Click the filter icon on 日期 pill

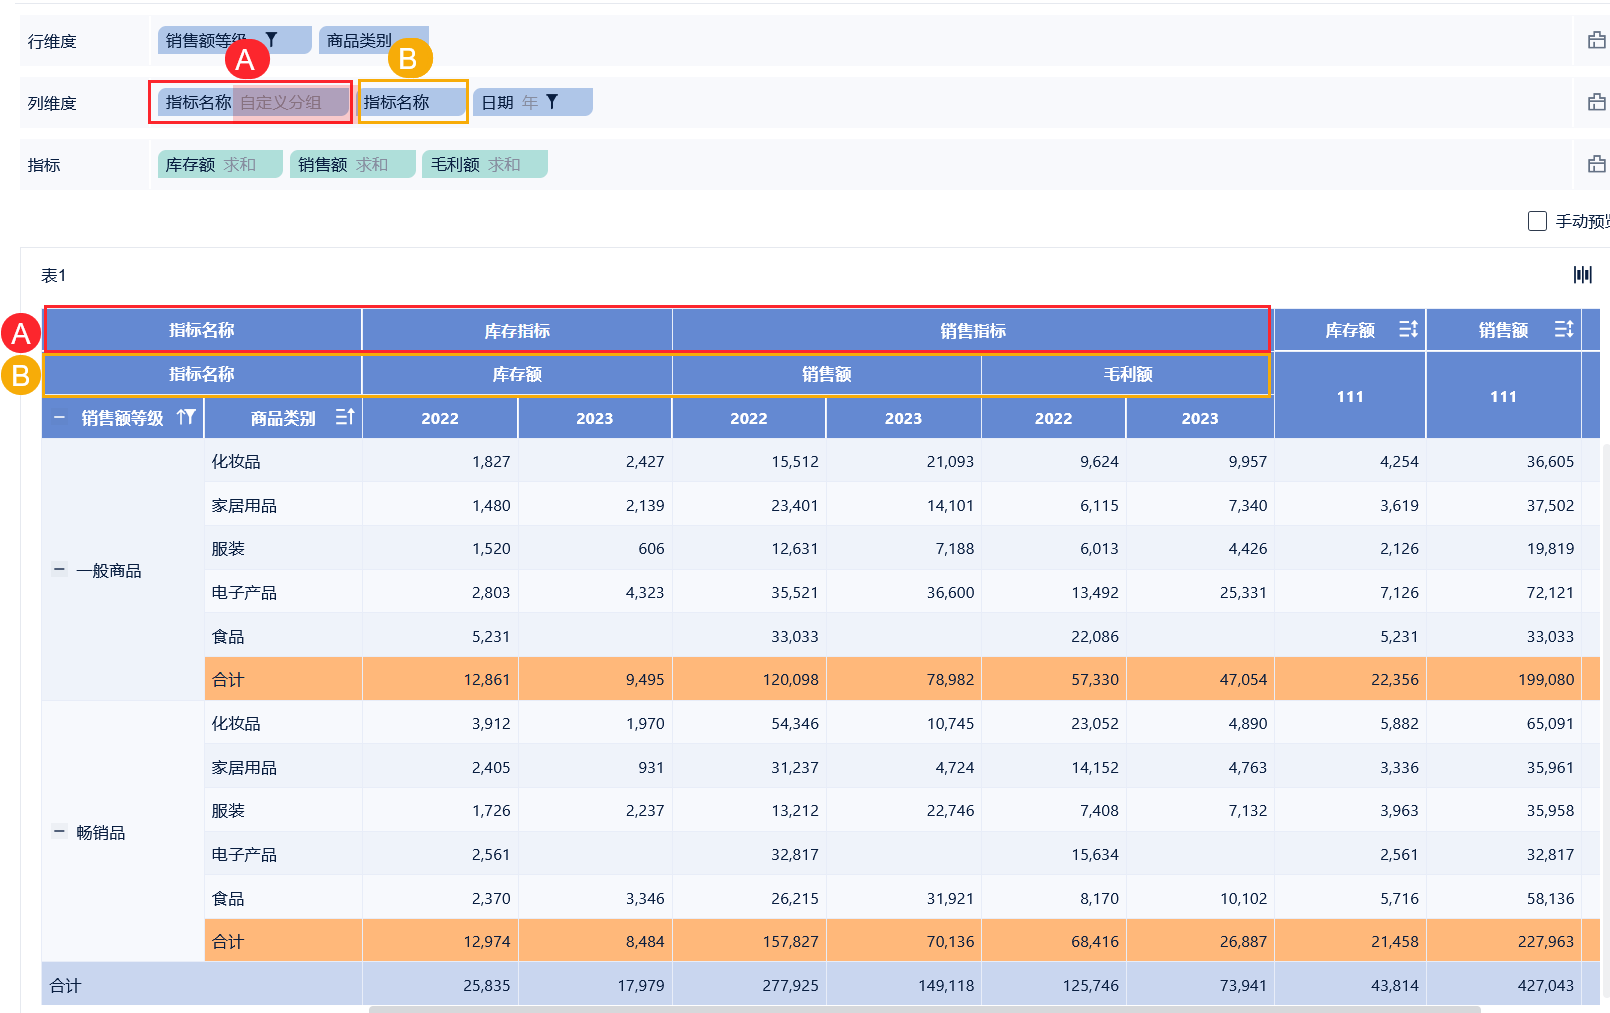point(552,102)
